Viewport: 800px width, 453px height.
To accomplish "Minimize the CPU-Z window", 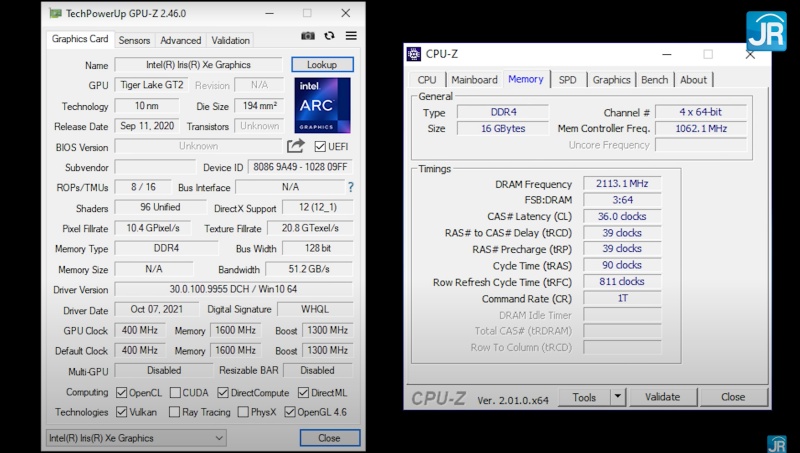I will point(667,54).
